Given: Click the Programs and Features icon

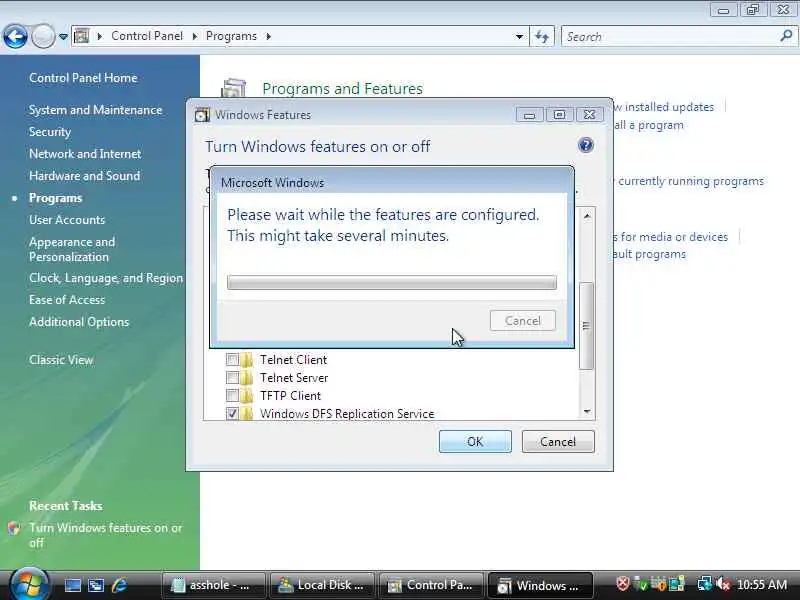Looking at the screenshot, I should click(234, 88).
